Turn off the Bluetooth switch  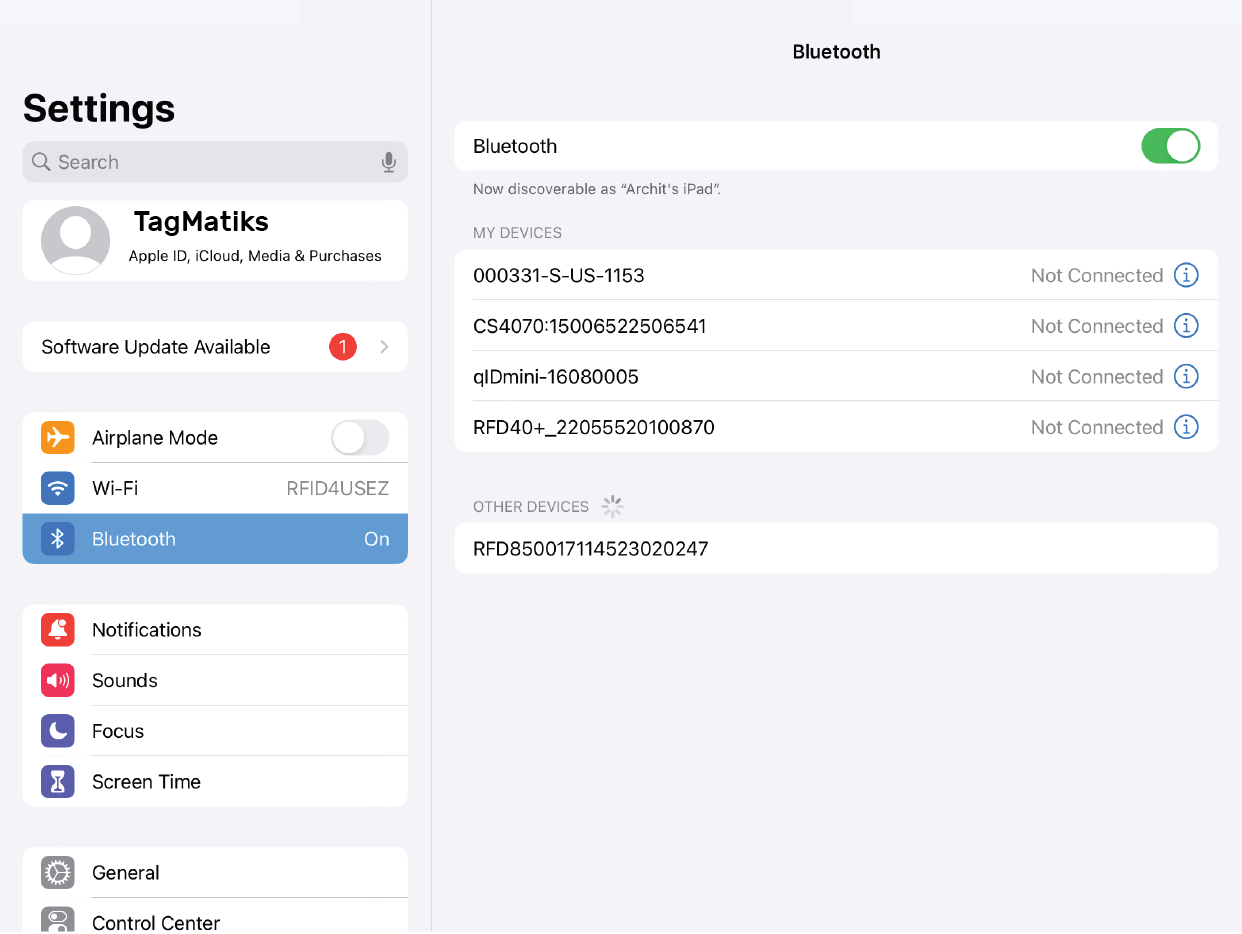(x=1170, y=146)
